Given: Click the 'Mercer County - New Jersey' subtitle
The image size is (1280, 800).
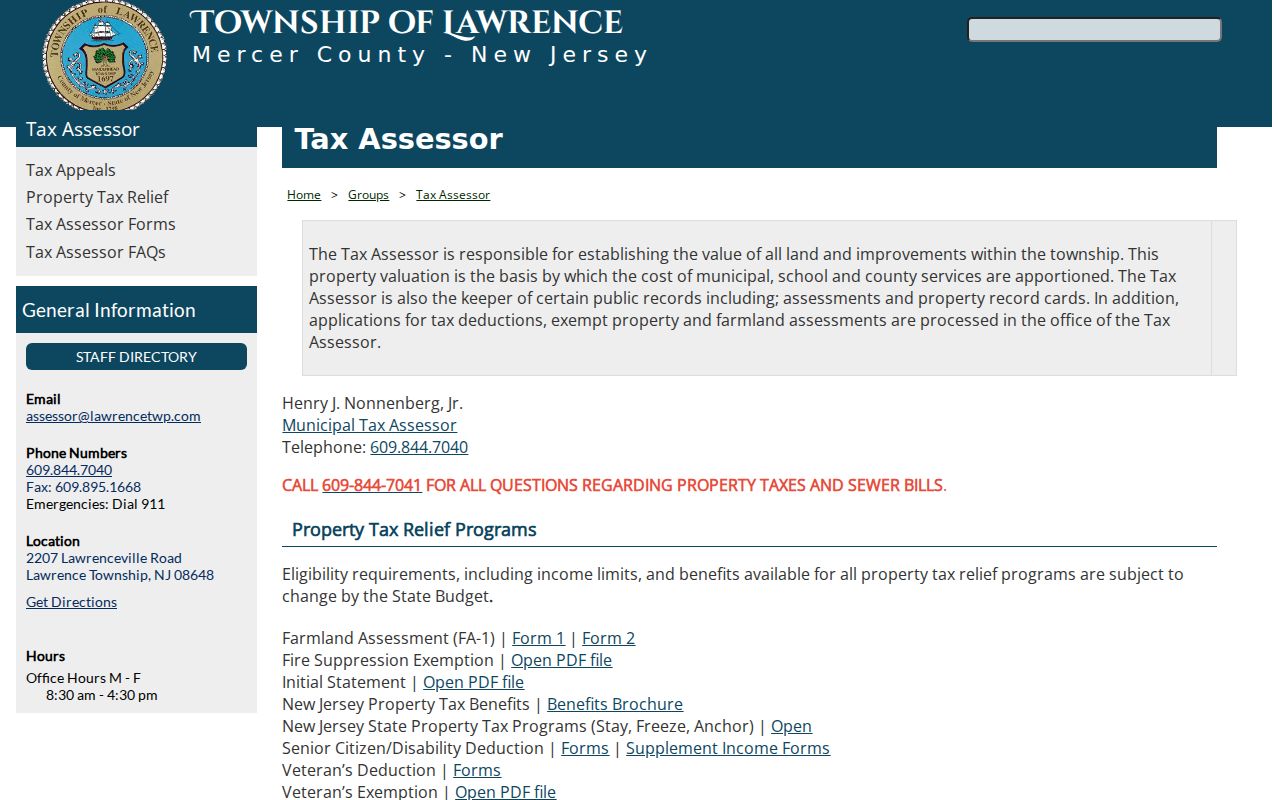Looking at the screenshot, I should point(420,54).
